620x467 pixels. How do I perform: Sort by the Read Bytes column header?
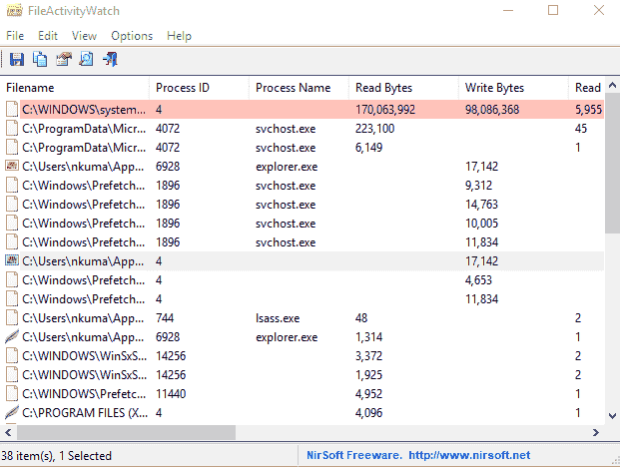(x=404, y=88)
